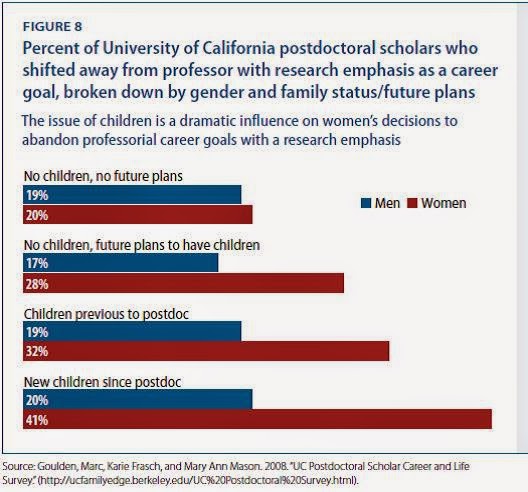Click the 19% men bar under Children previous

132,331
